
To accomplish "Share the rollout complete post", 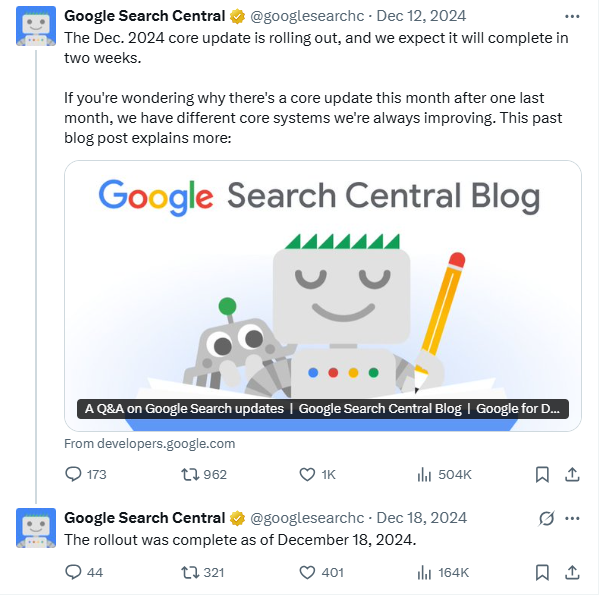I will click(572, 572).
